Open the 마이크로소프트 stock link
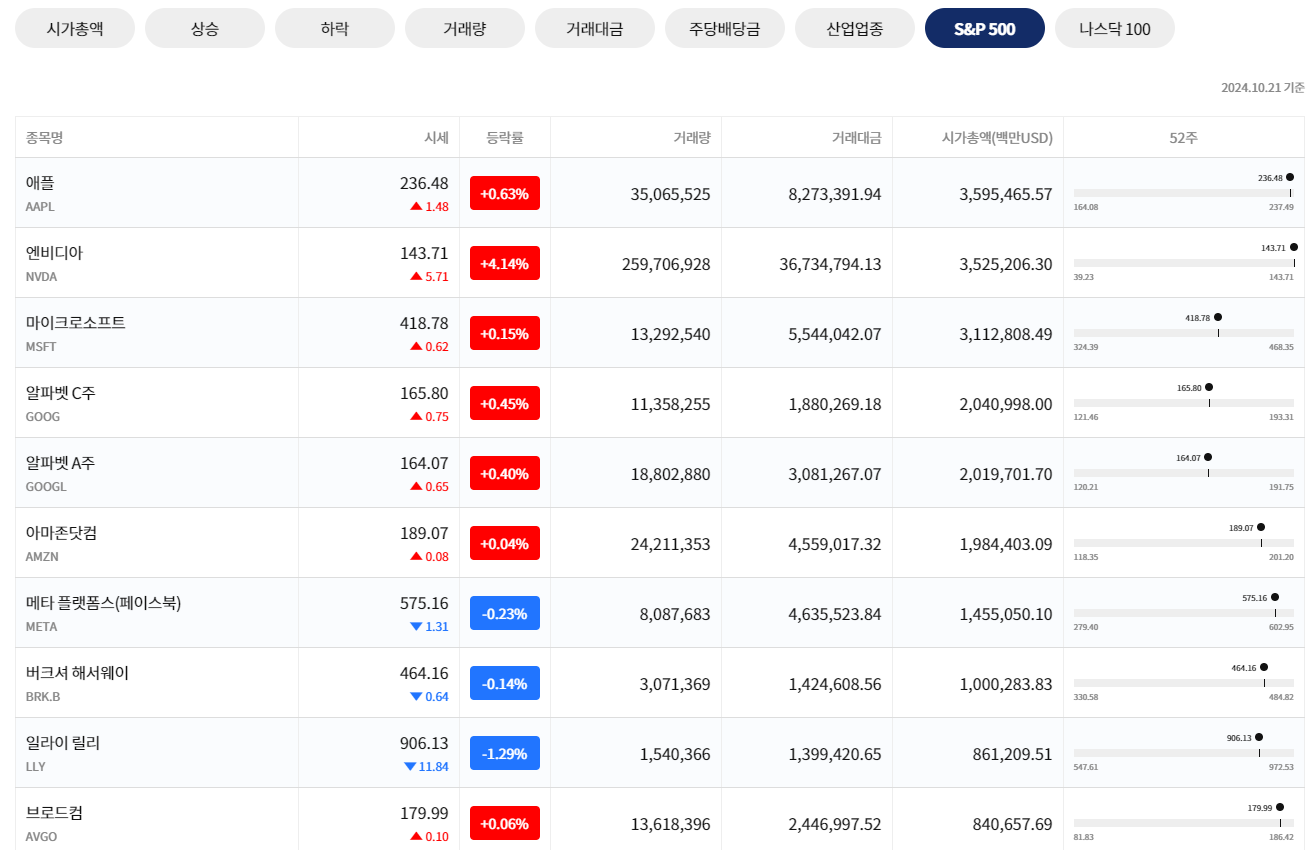The width and height of the screenshot is (1309, 850). pos(76,323)
